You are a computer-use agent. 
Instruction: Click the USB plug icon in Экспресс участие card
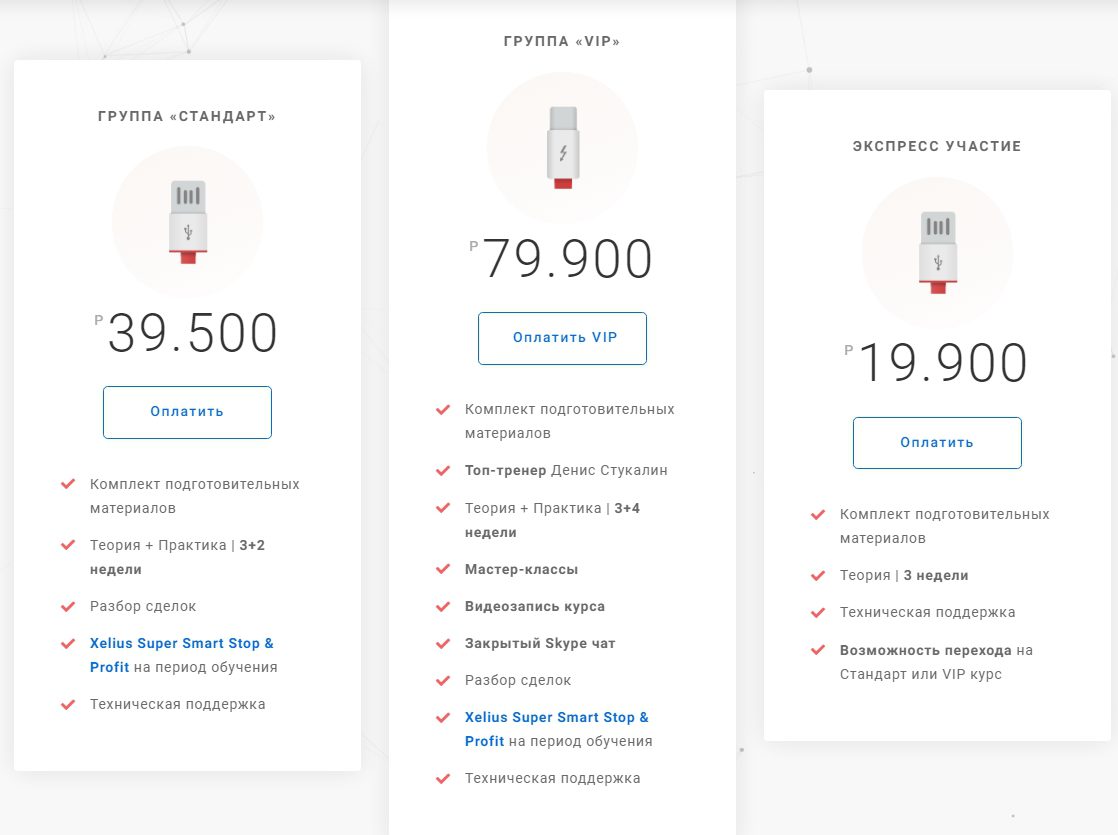[937, 253]
